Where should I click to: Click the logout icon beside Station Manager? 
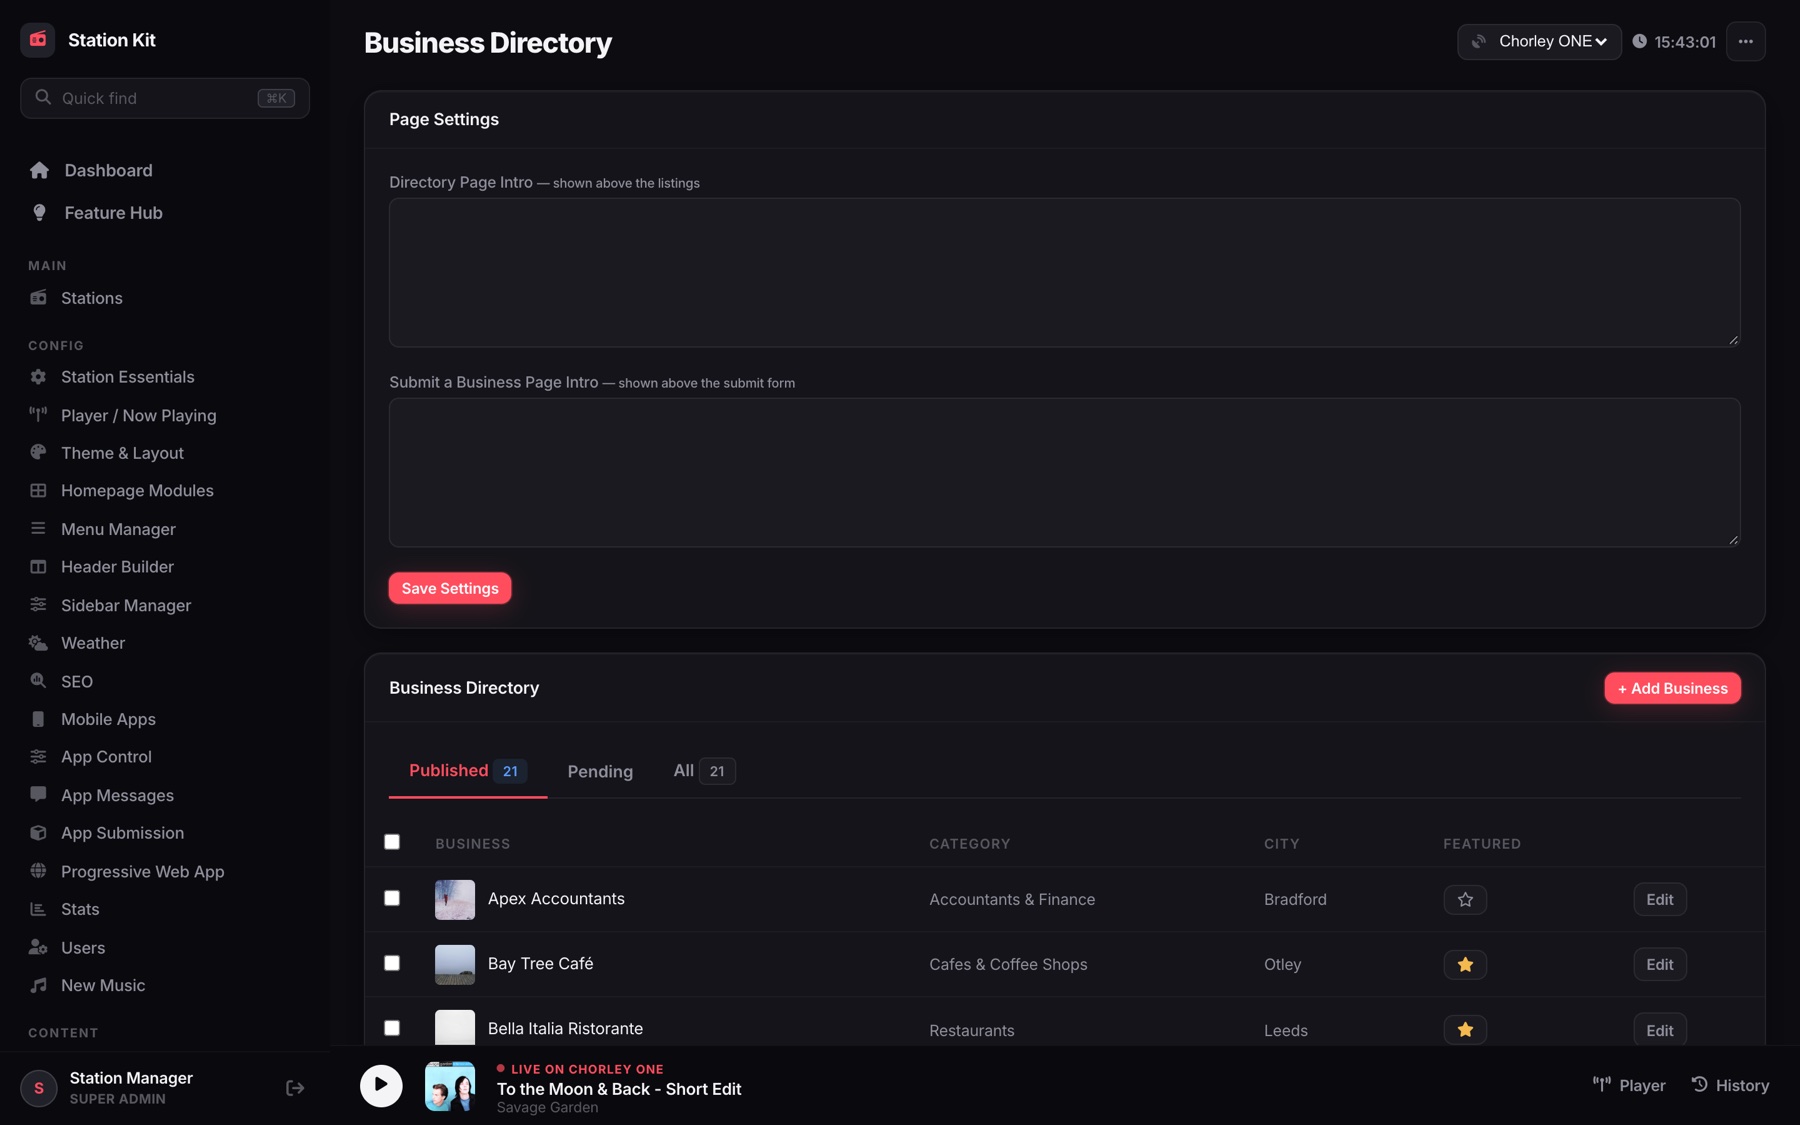295,1088
